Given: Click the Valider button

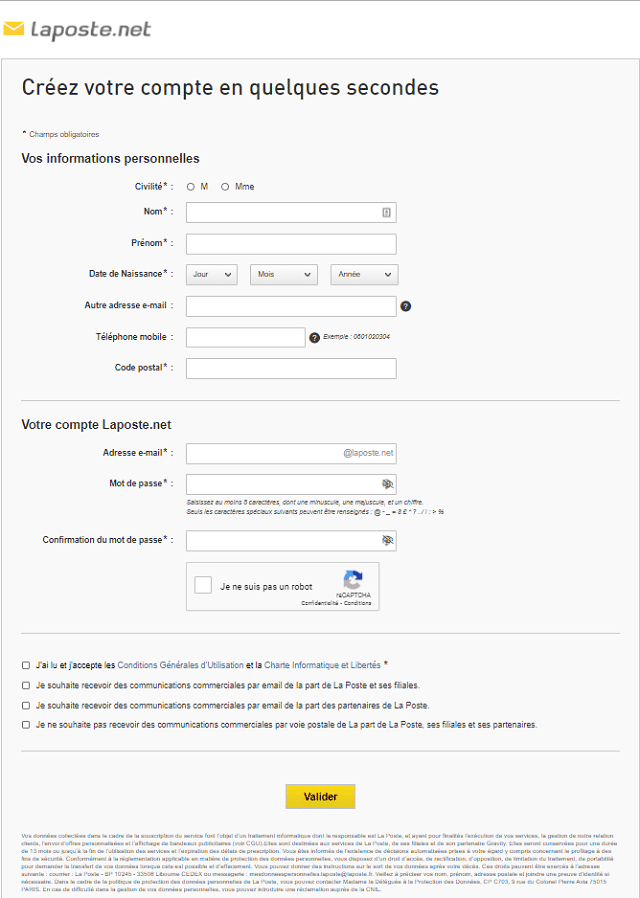Looking at the screenshot, I should click(x=320, y=796).
